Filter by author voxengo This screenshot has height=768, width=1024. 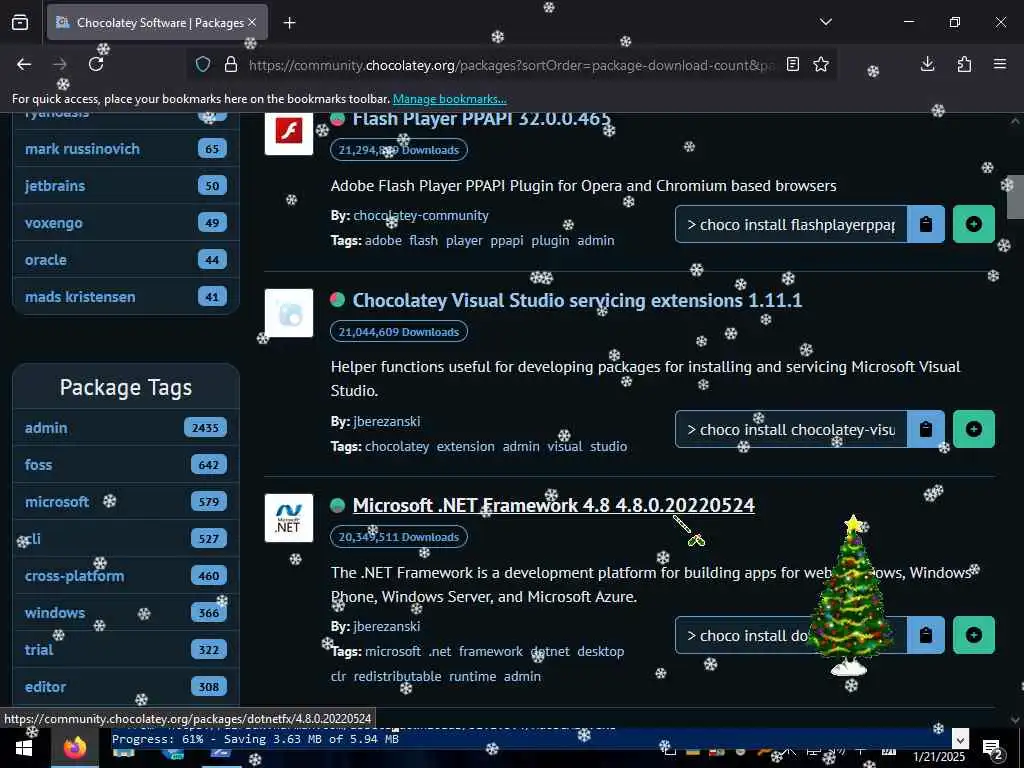[x=54, y=223]
